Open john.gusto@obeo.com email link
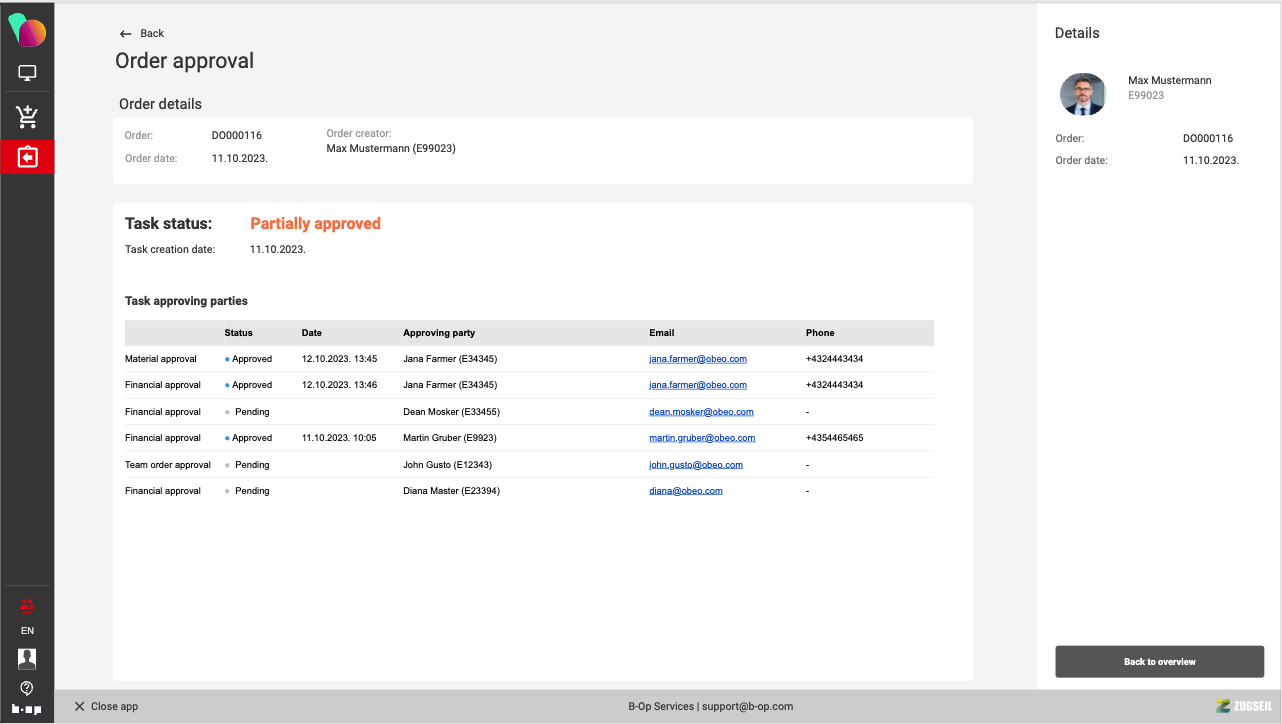The width and height of the screenshot is (1282, 724). (695, 465)
